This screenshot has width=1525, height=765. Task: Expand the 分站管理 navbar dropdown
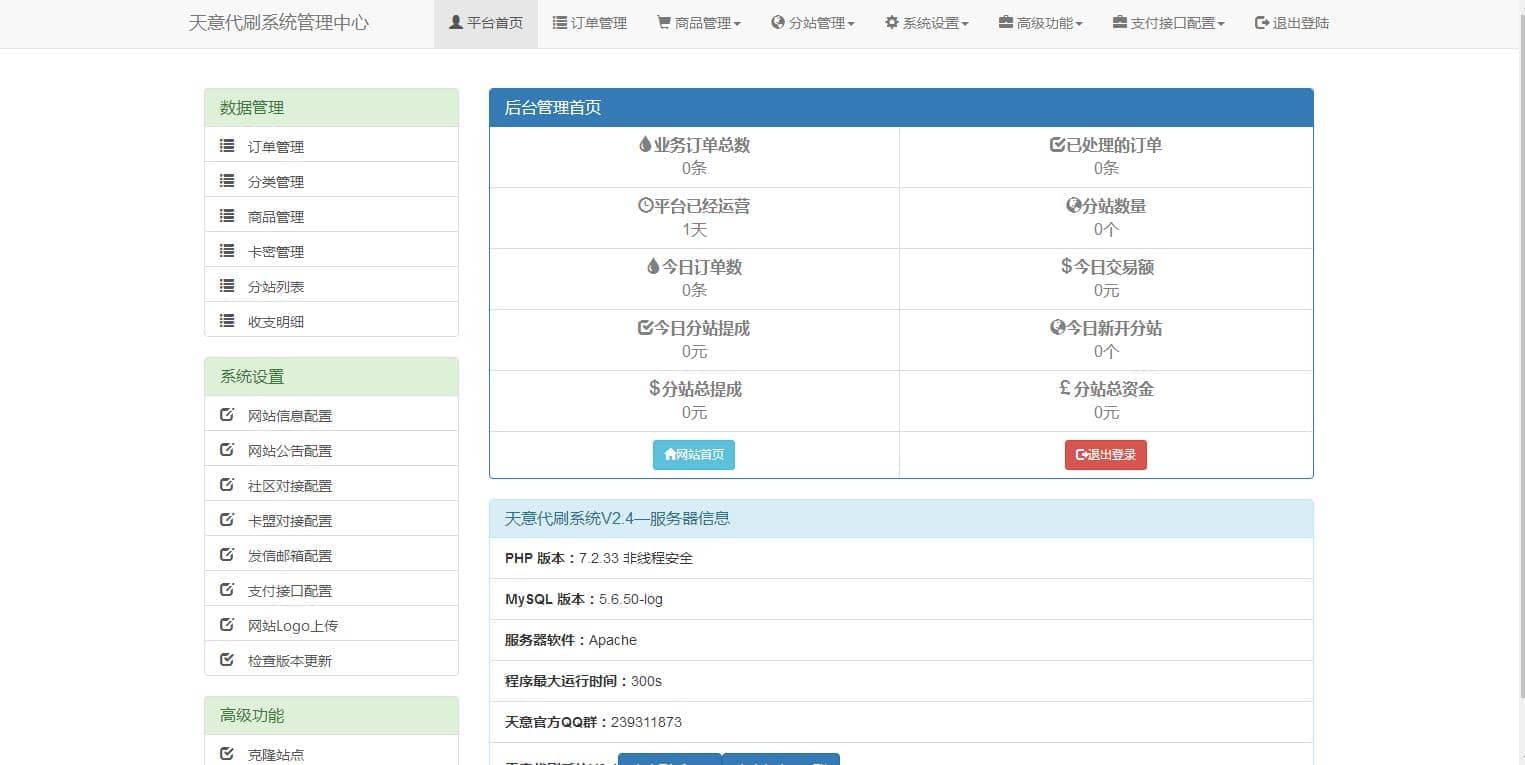click(x=812, y=23)
